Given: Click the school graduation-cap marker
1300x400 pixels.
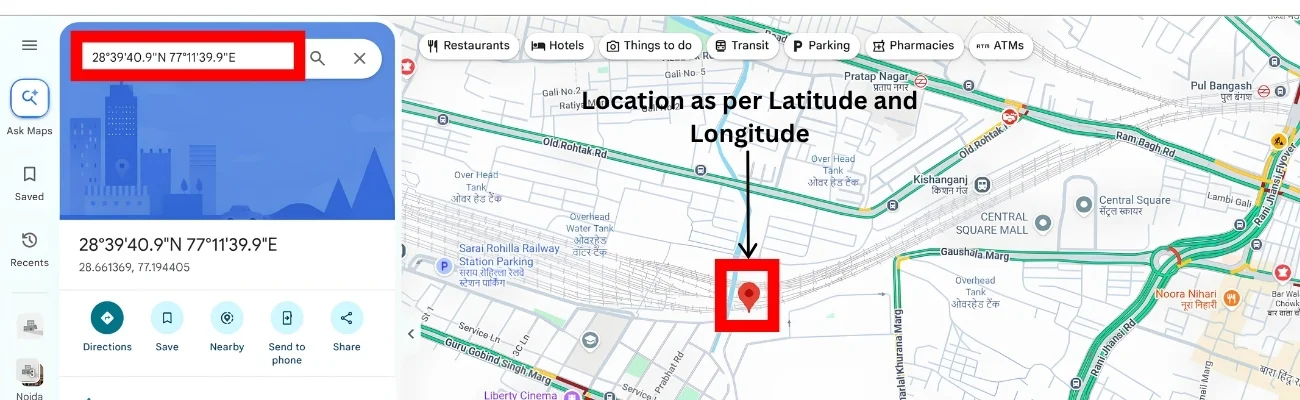Looking at the screenshot, I should click(591, 340).
